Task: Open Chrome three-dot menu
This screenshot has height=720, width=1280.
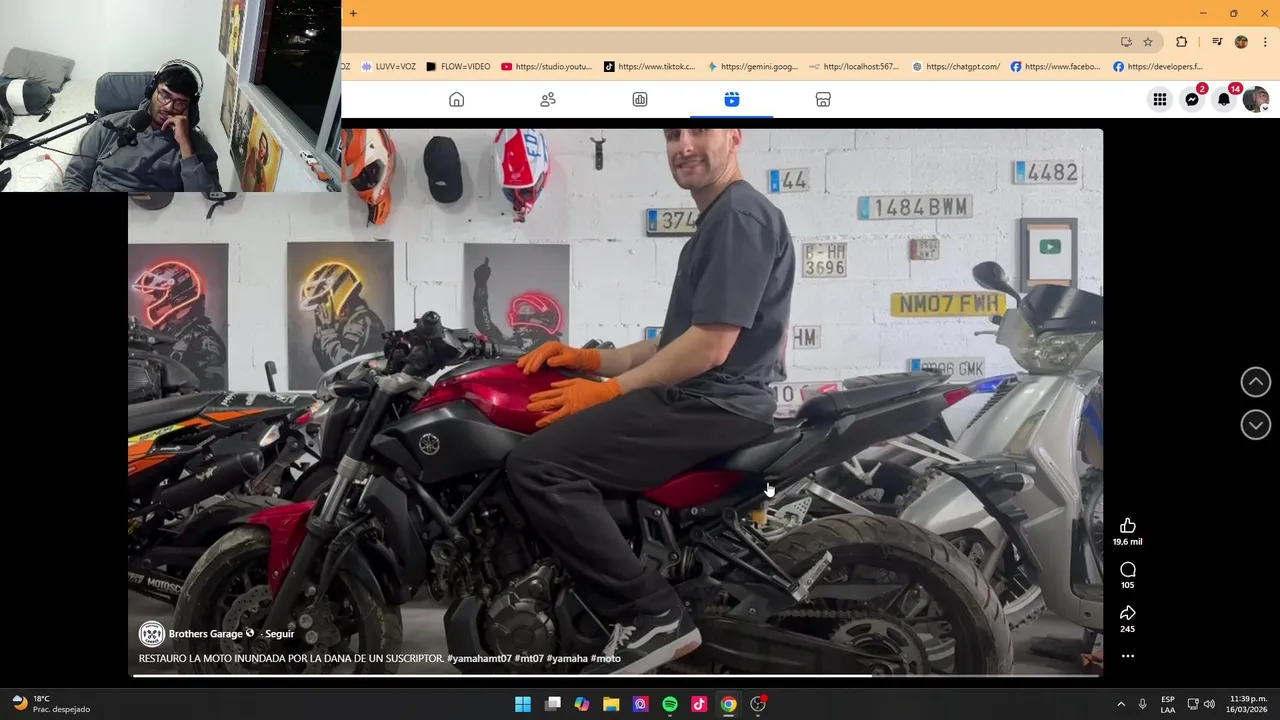Action: click(1265, 42)
